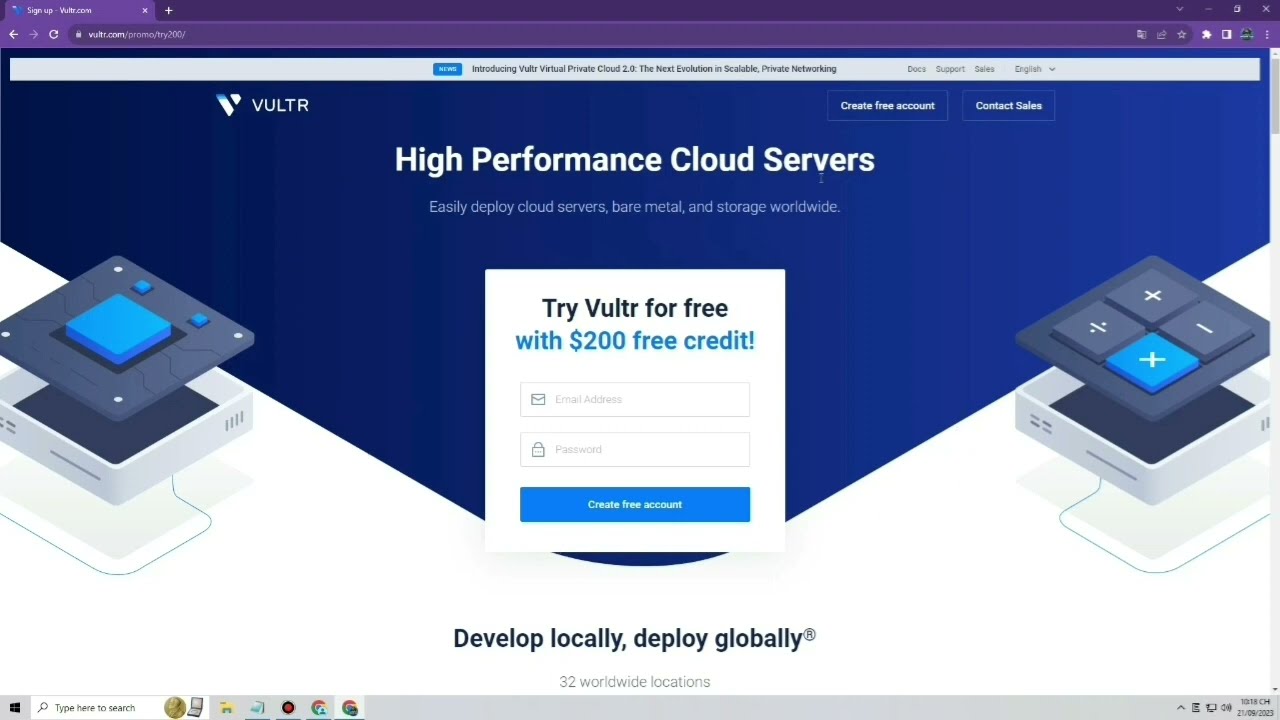Click the Contact Sales button
This screenshot has width=1280, height=720.
point(1008,105)
